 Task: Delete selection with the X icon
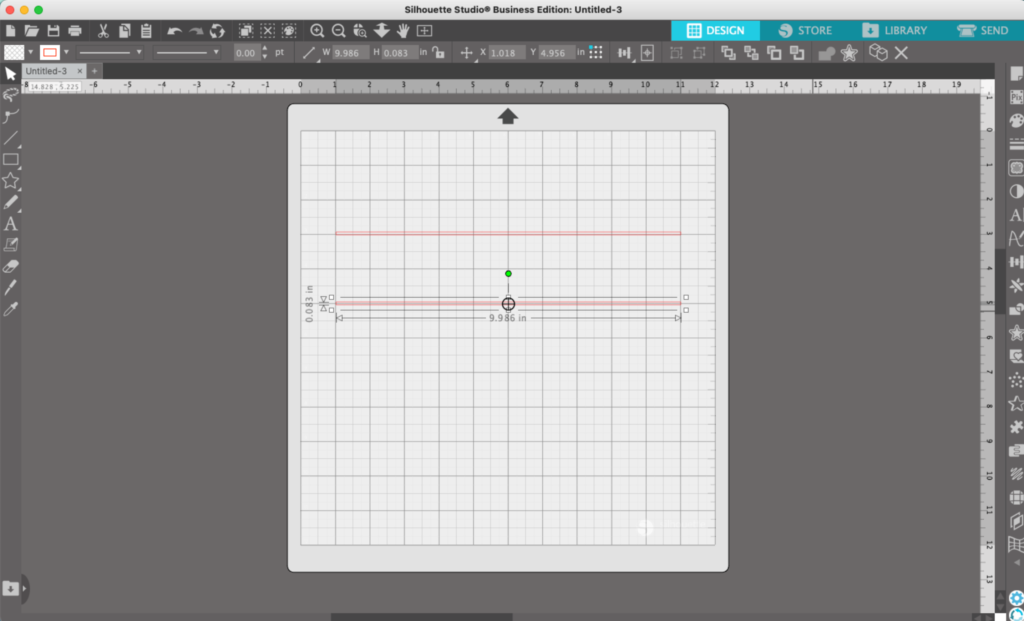[901, 53]
